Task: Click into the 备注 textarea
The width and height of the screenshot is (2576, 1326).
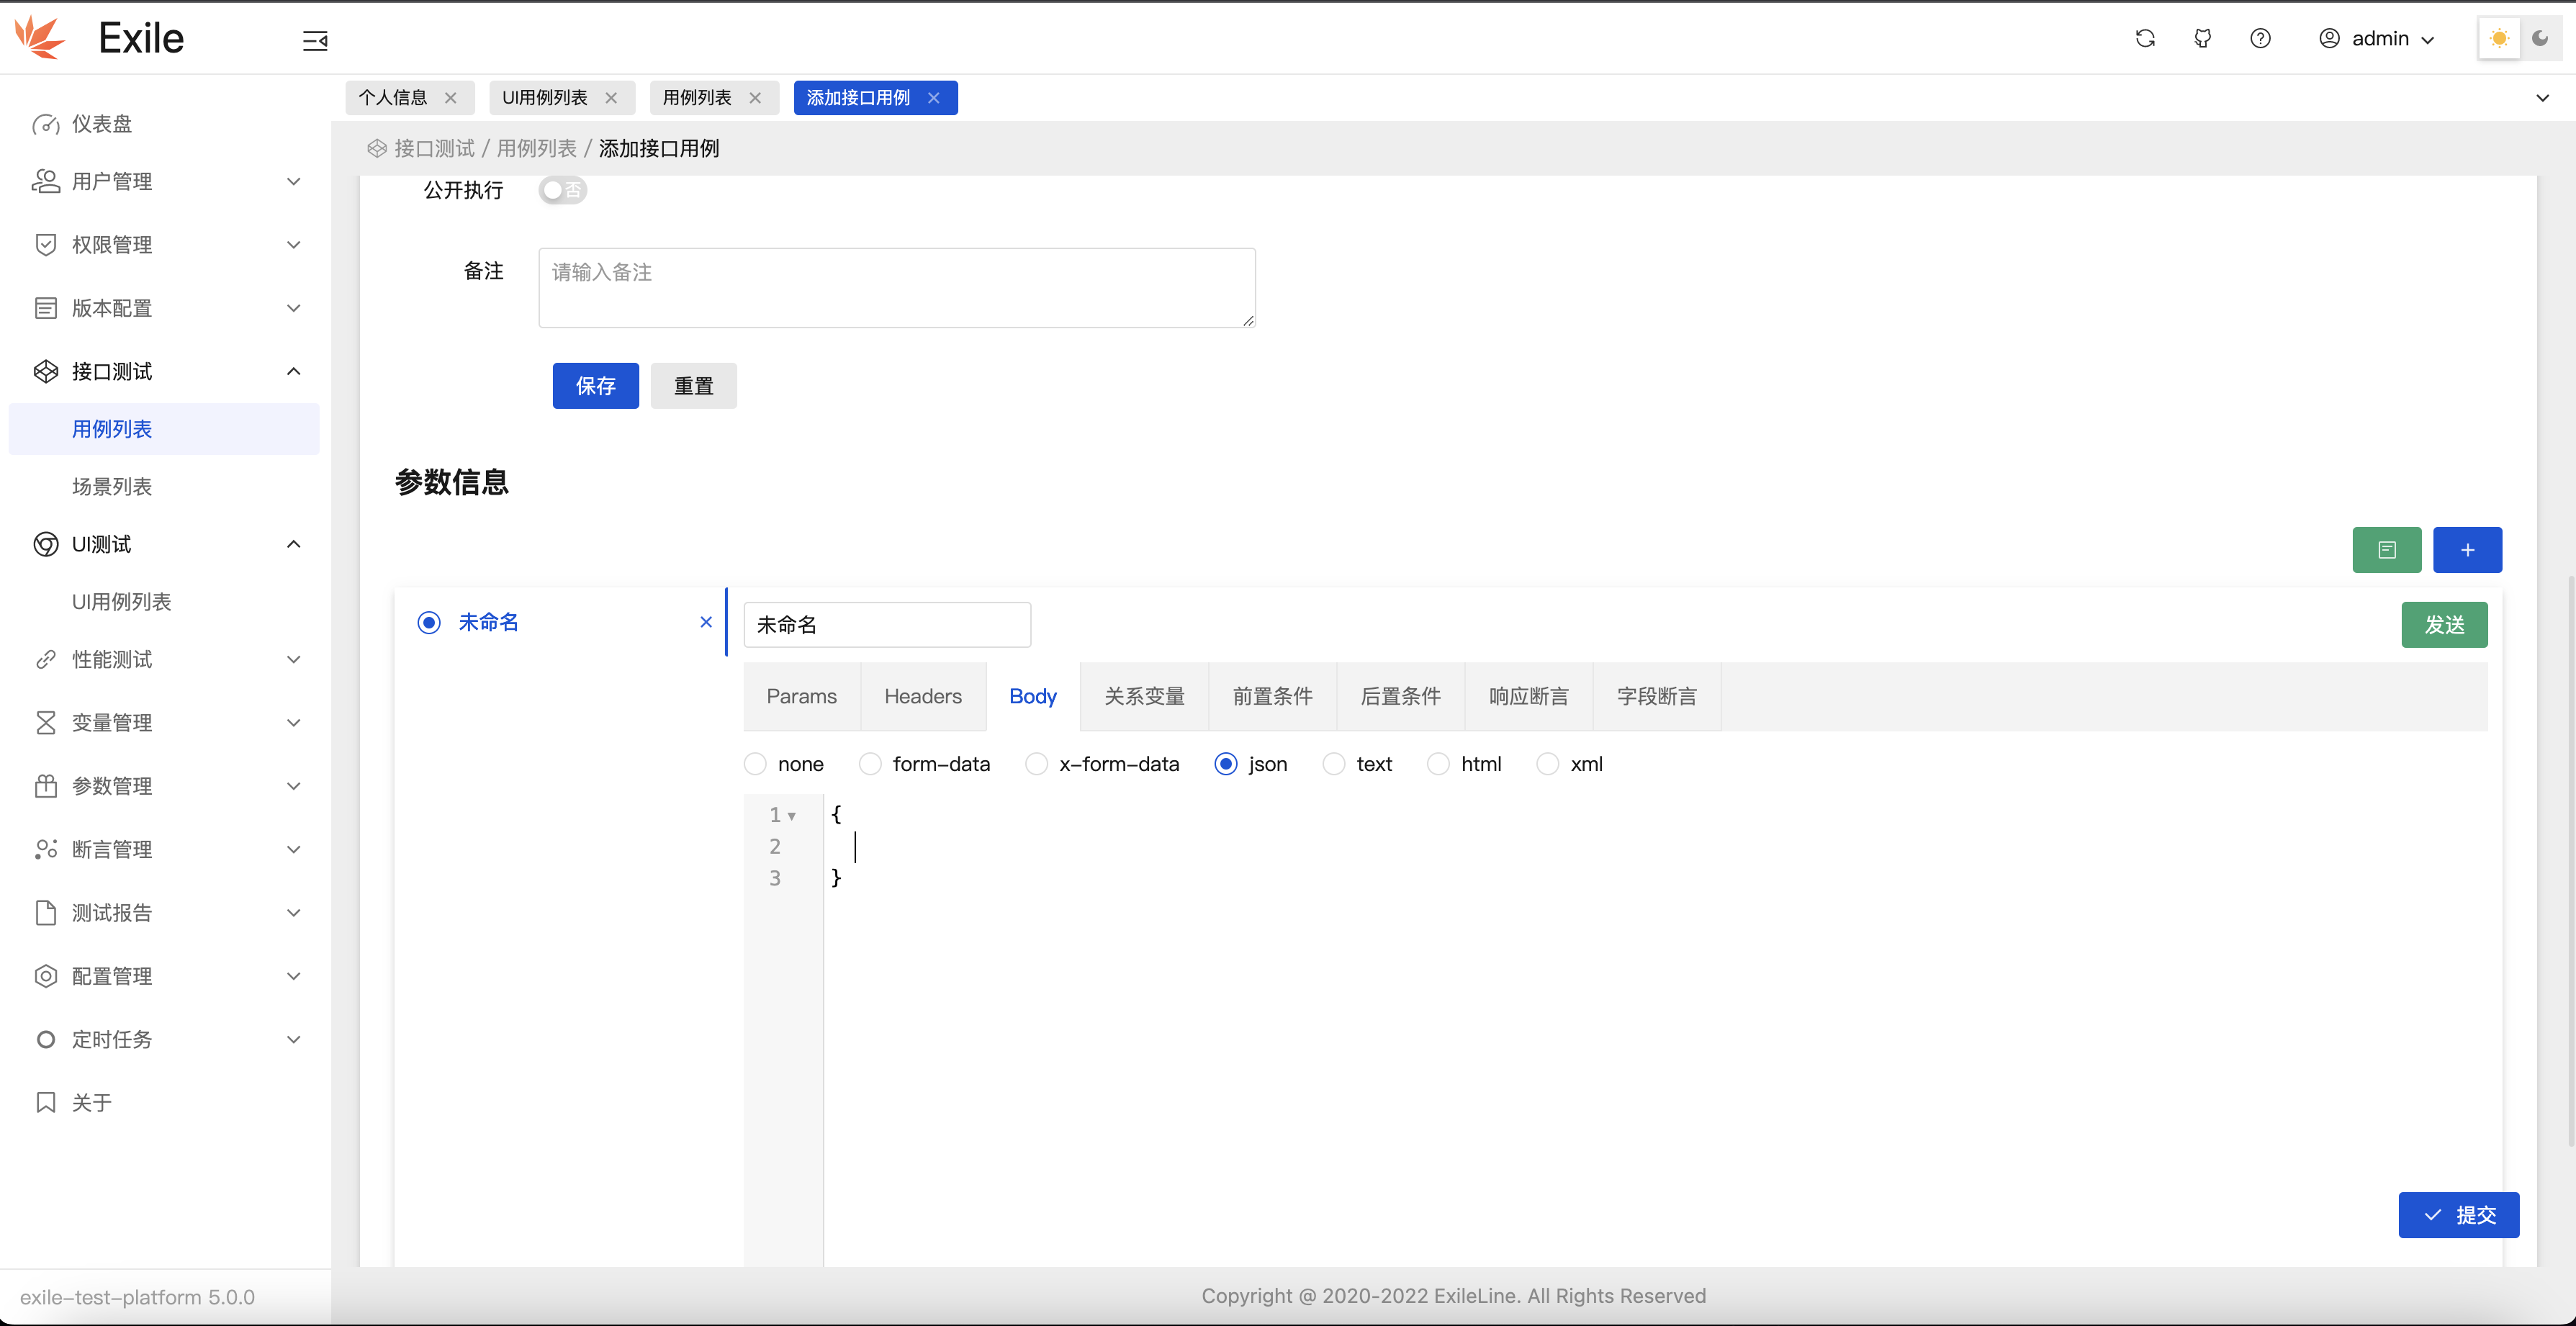Action: pos(896,288)
